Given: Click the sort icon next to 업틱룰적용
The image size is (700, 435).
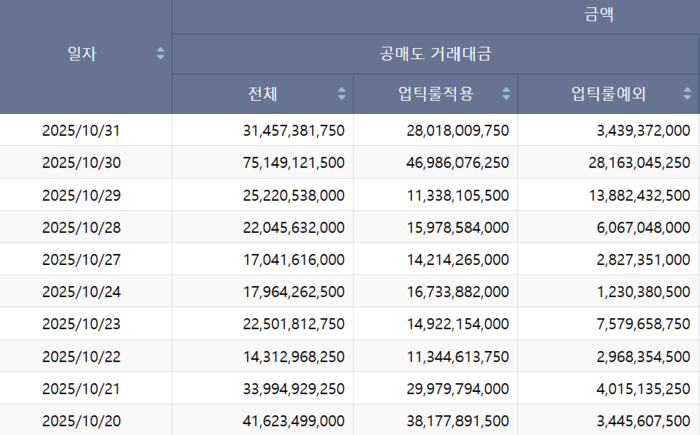Looking at the screenshot, I should (x=506, y=94).
